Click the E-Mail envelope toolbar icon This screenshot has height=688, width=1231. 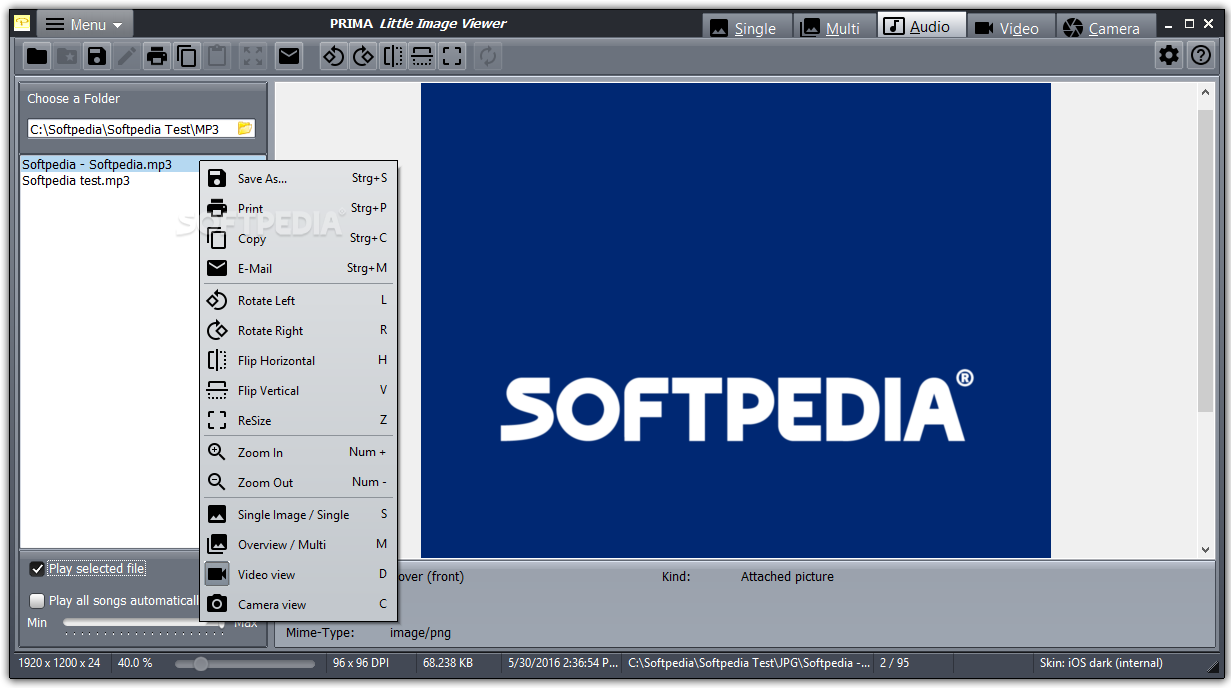point(289,56)
